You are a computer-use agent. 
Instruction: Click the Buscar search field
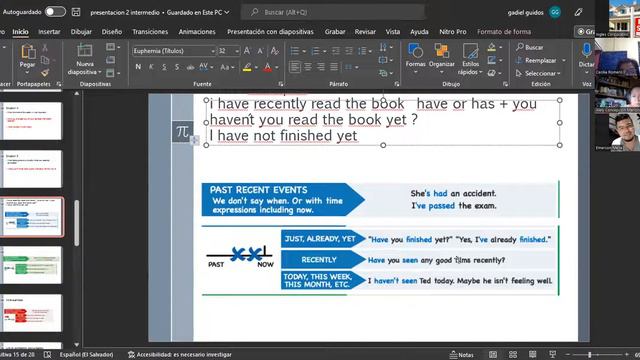[333, 12]
